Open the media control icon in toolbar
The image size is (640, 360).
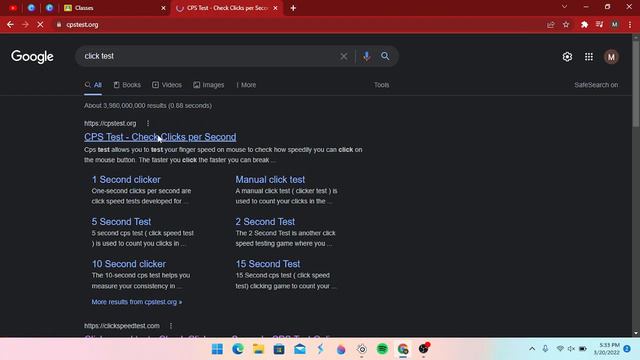click(599, 24)
